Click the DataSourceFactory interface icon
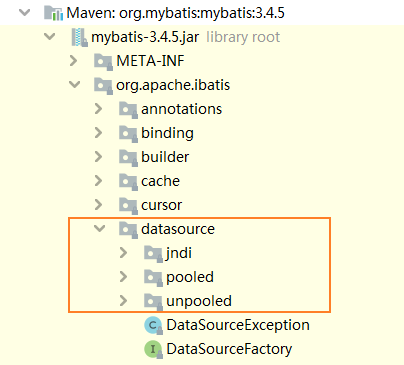 tap(153, 349)
